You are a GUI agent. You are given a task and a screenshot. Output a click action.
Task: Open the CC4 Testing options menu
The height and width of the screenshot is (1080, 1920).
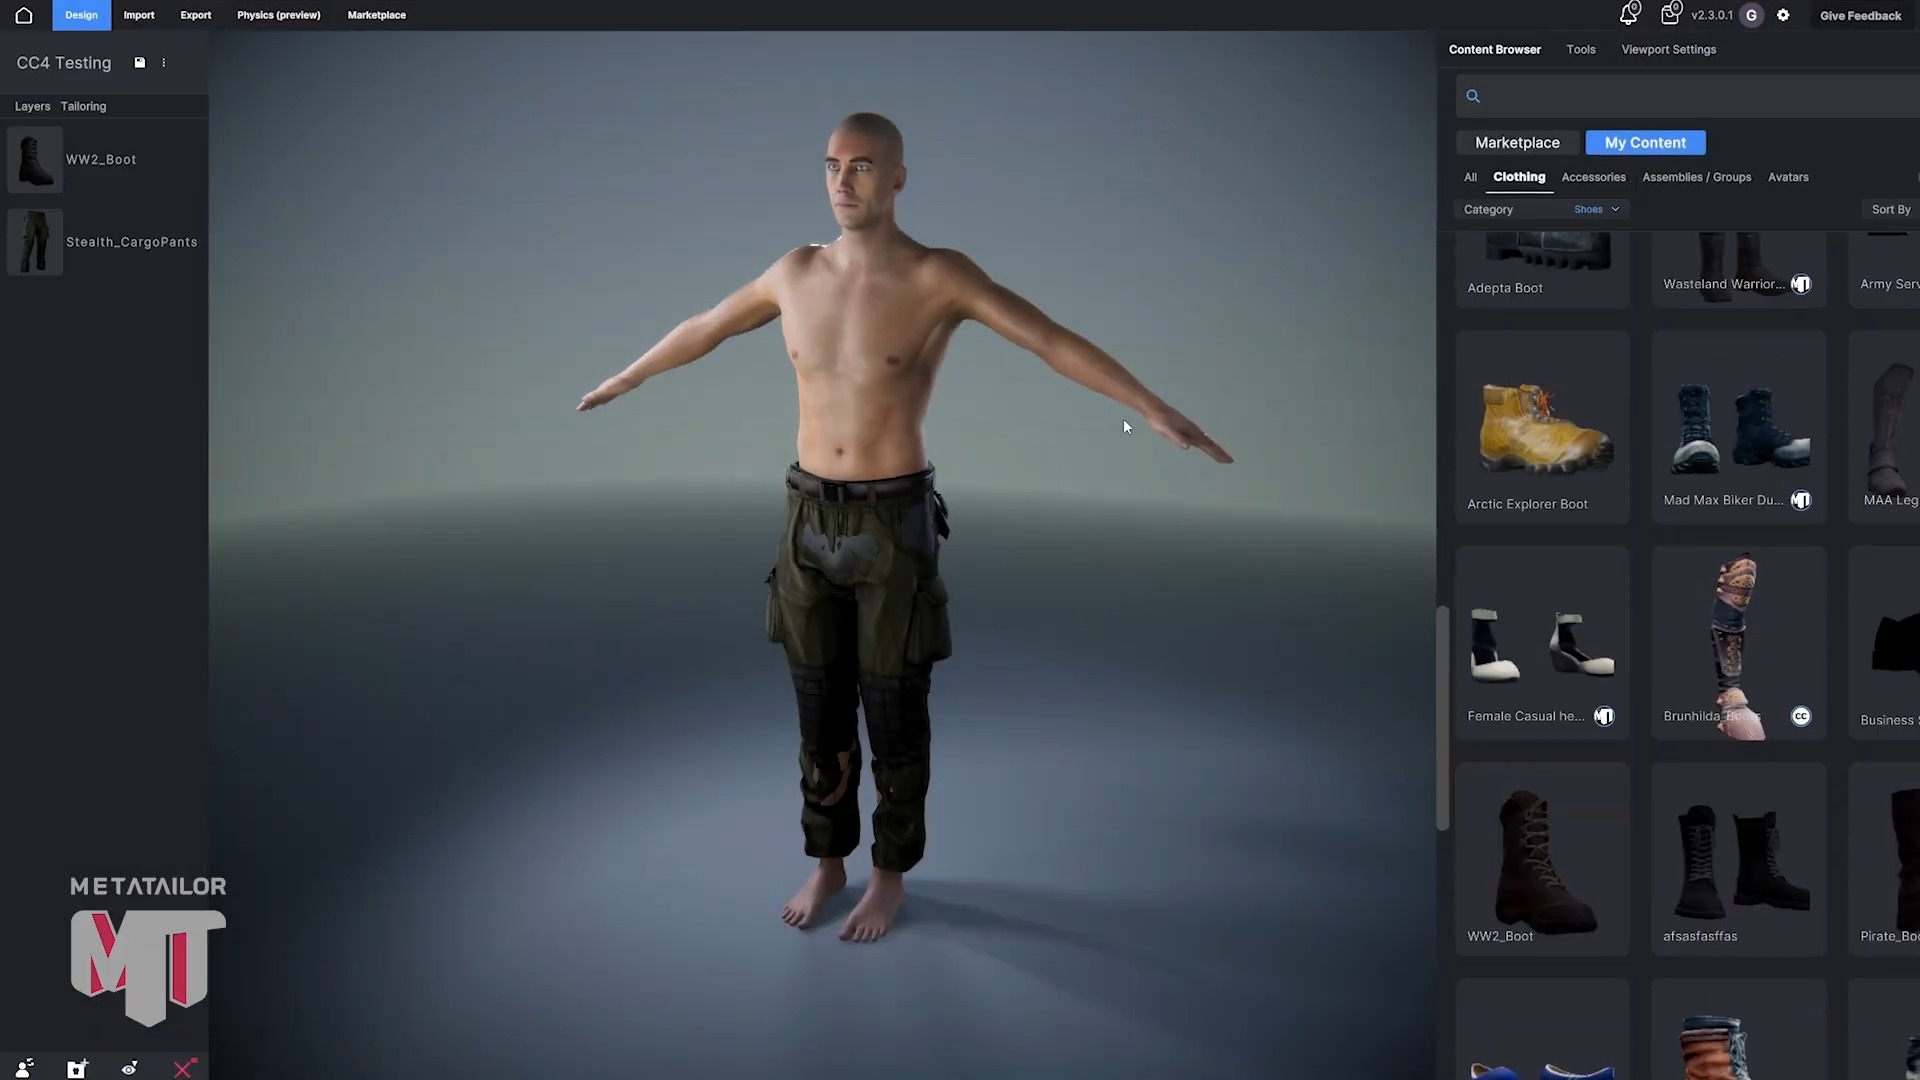[164, 62]
